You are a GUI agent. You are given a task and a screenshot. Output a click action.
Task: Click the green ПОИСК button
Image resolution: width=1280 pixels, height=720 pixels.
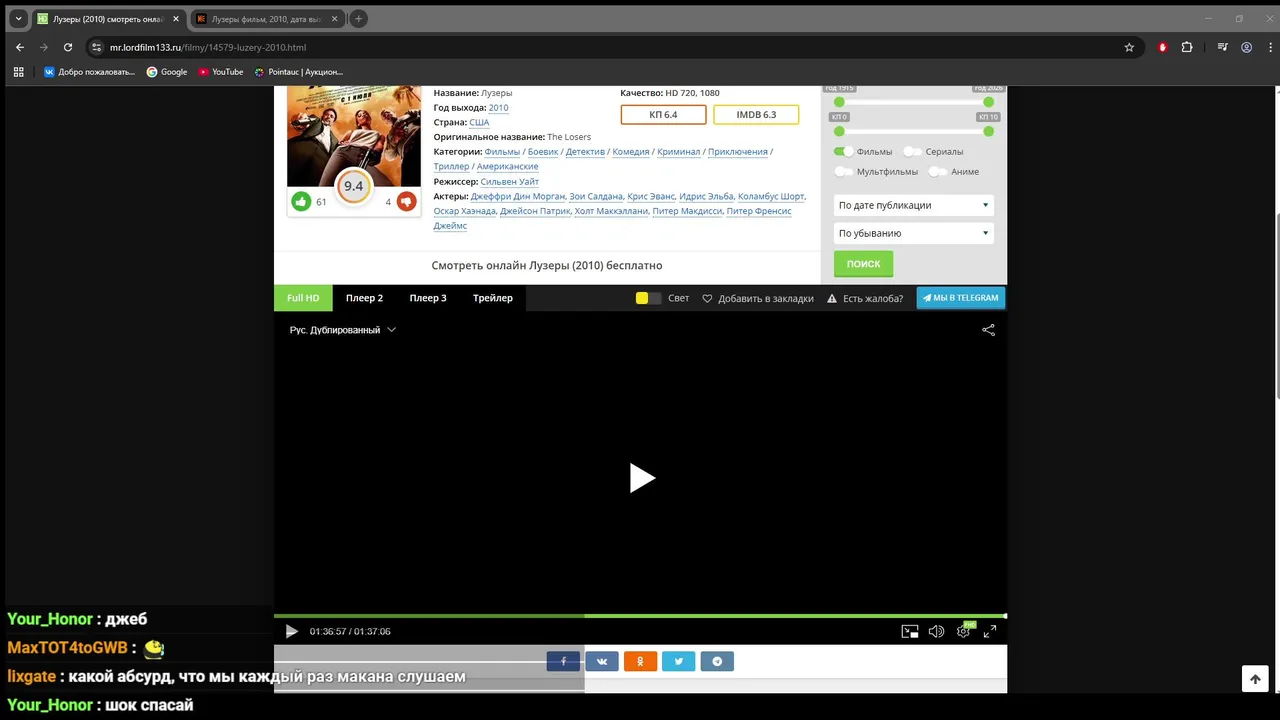click(x=864, y=264)
